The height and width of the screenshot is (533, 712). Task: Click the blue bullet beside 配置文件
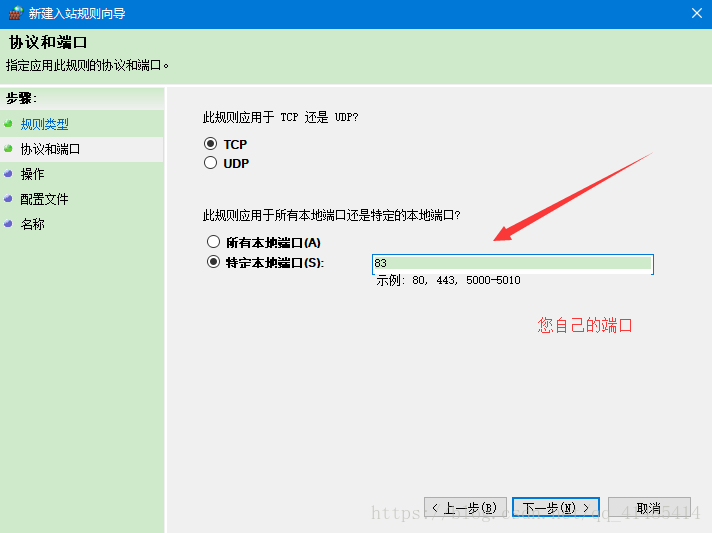[x=8, y=198]
